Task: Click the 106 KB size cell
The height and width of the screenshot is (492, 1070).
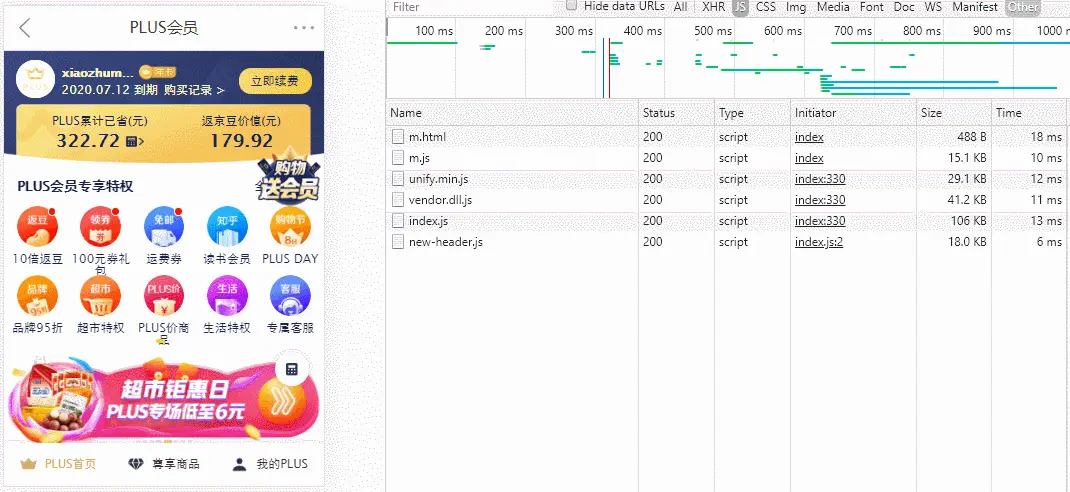Action: click(x=970, y=221)
